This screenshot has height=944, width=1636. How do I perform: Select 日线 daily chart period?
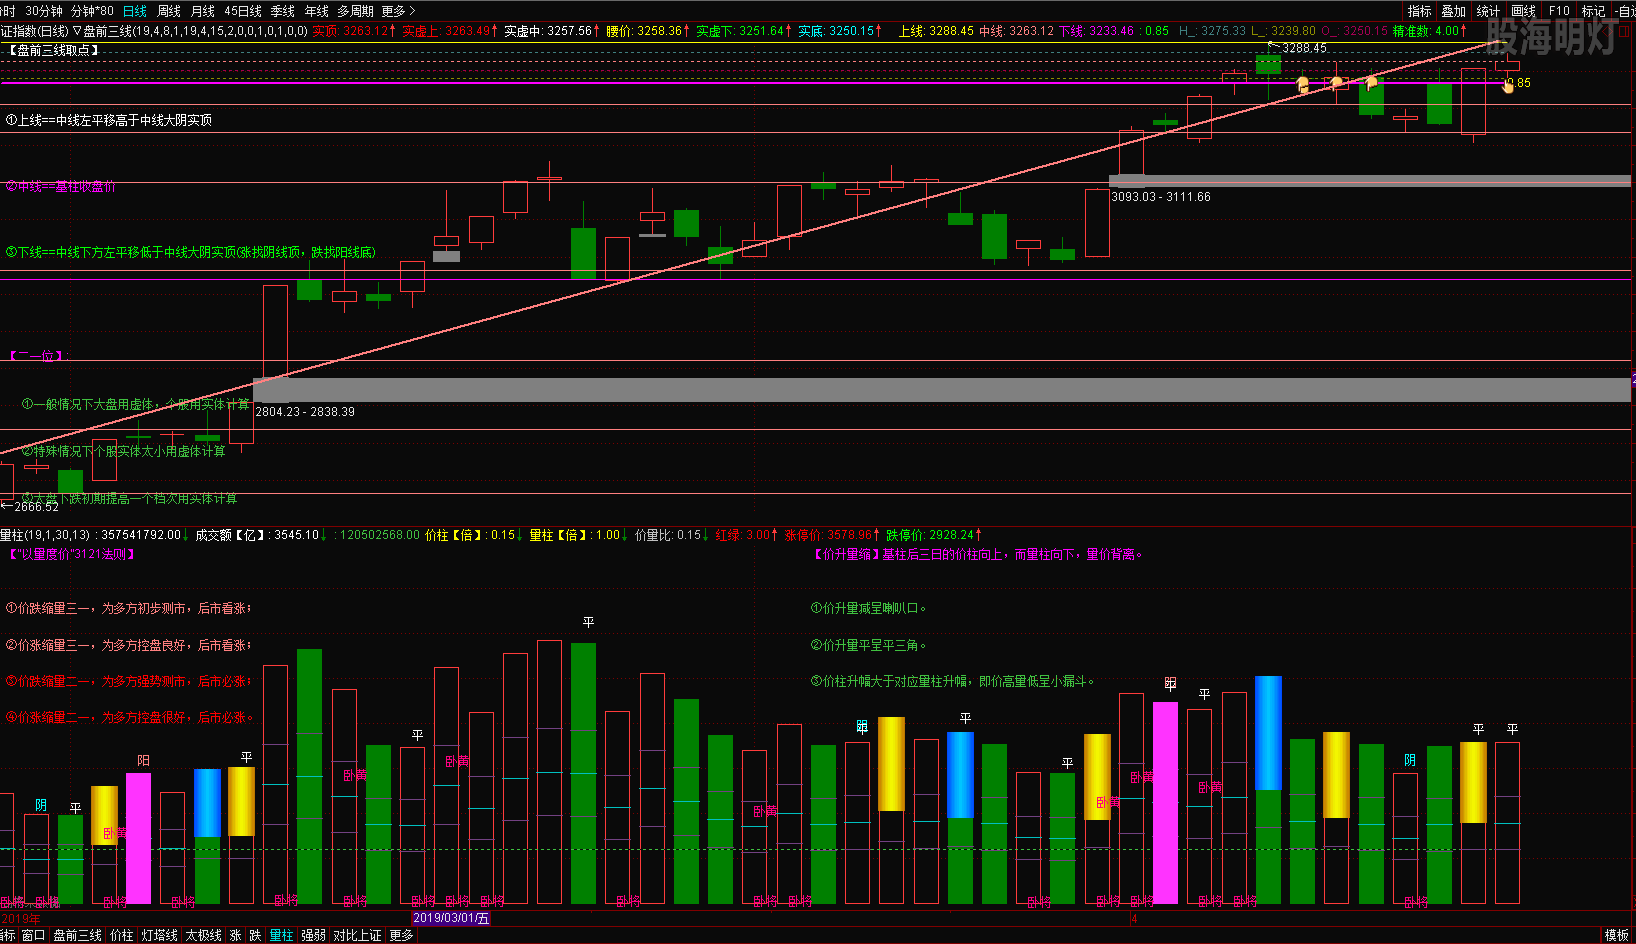click(134, 11)
